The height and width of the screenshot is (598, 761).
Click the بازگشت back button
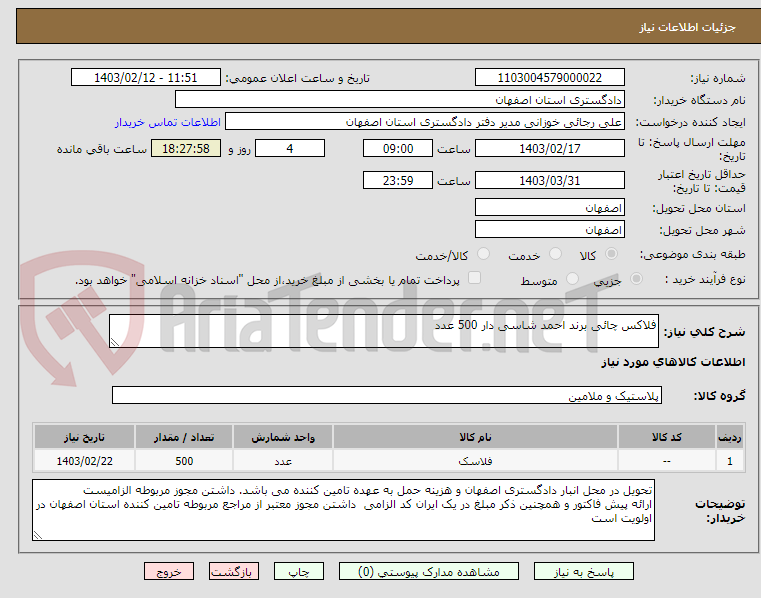pyautogui.click(x=233, y=571)
